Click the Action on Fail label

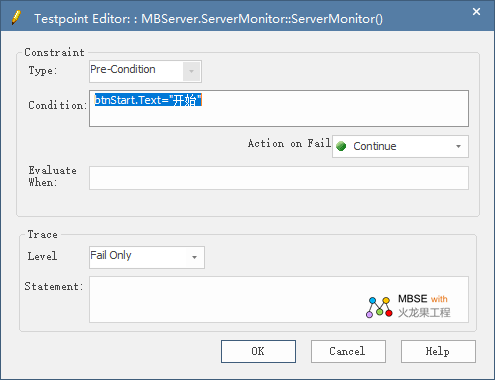coord(289,144)
